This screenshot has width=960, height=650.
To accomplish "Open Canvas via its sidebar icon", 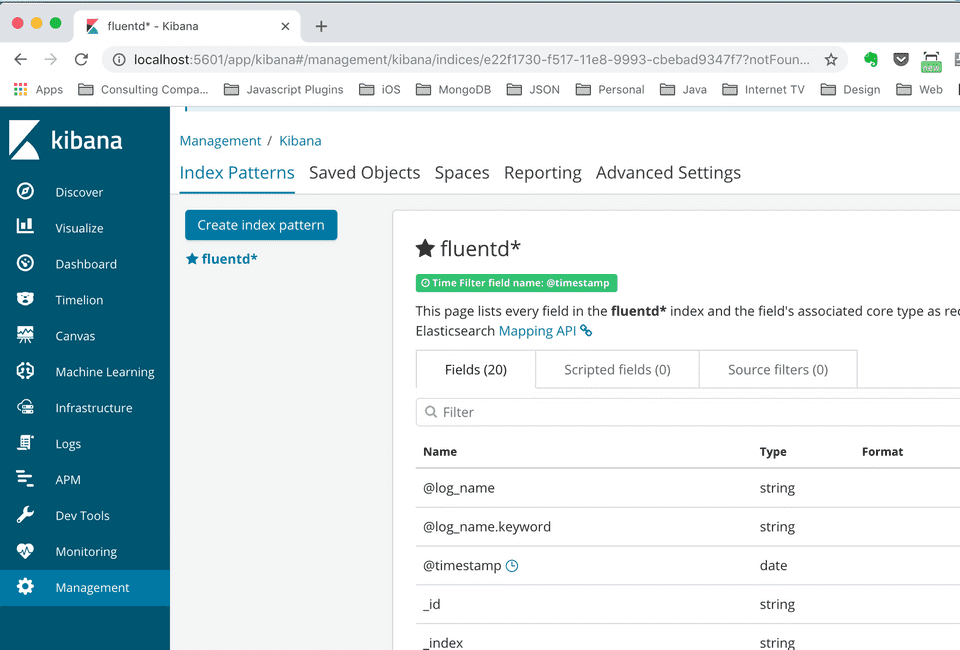I will pos(26,336).
